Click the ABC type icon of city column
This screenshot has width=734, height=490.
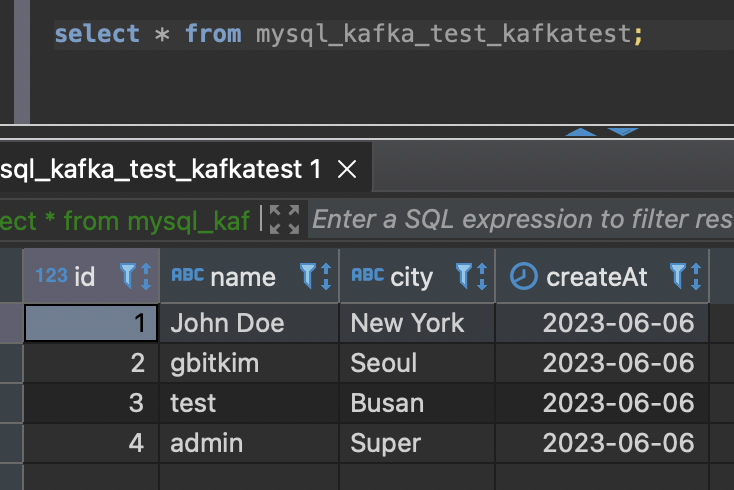tap(368, 275)
